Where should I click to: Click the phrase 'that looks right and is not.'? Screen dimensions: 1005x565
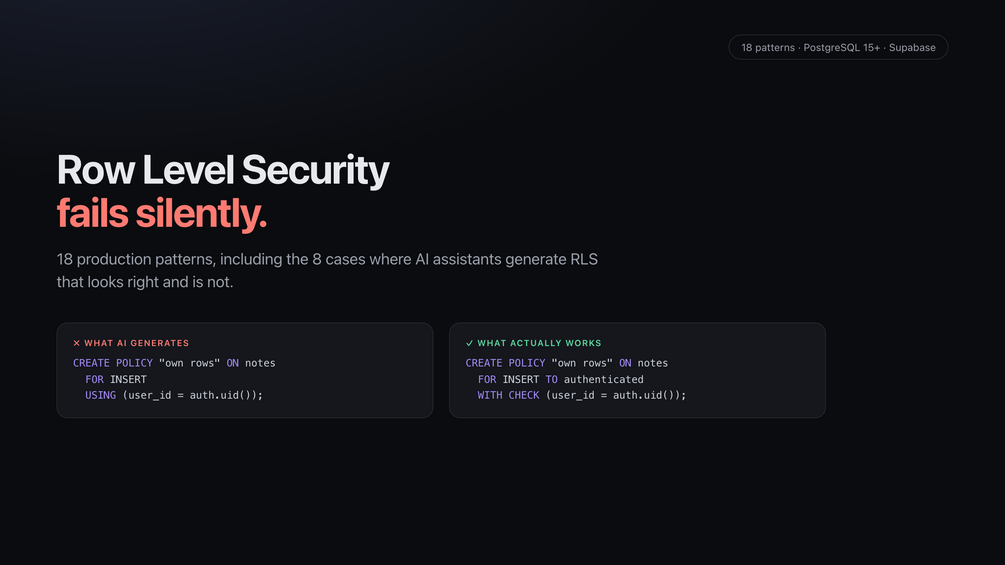pyautogui.click(x=145, y=282)
